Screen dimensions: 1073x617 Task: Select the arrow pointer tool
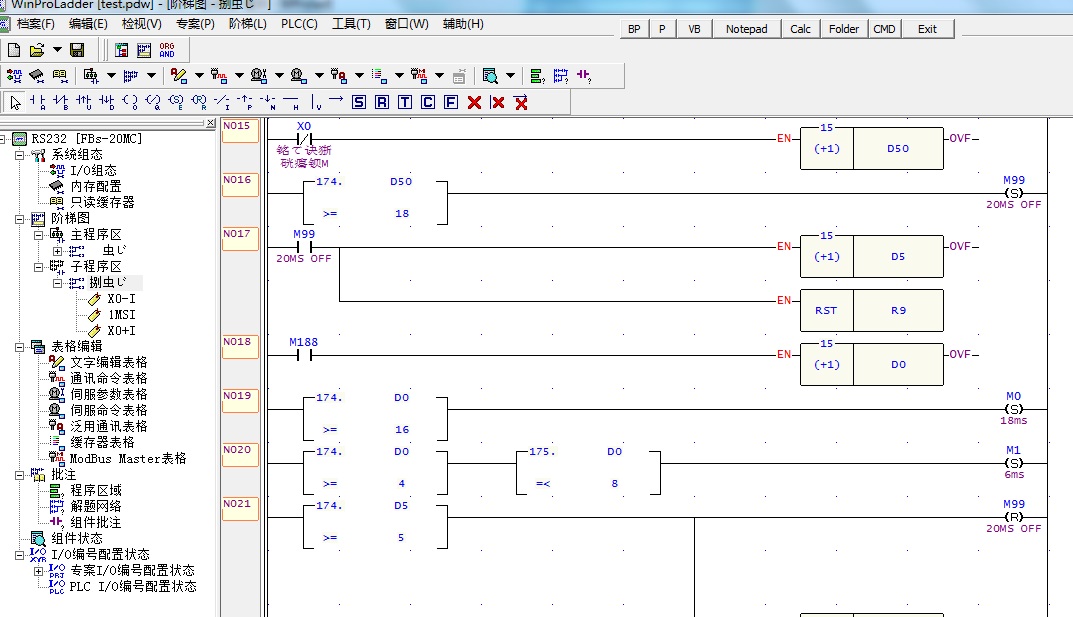tap(15, 102)
